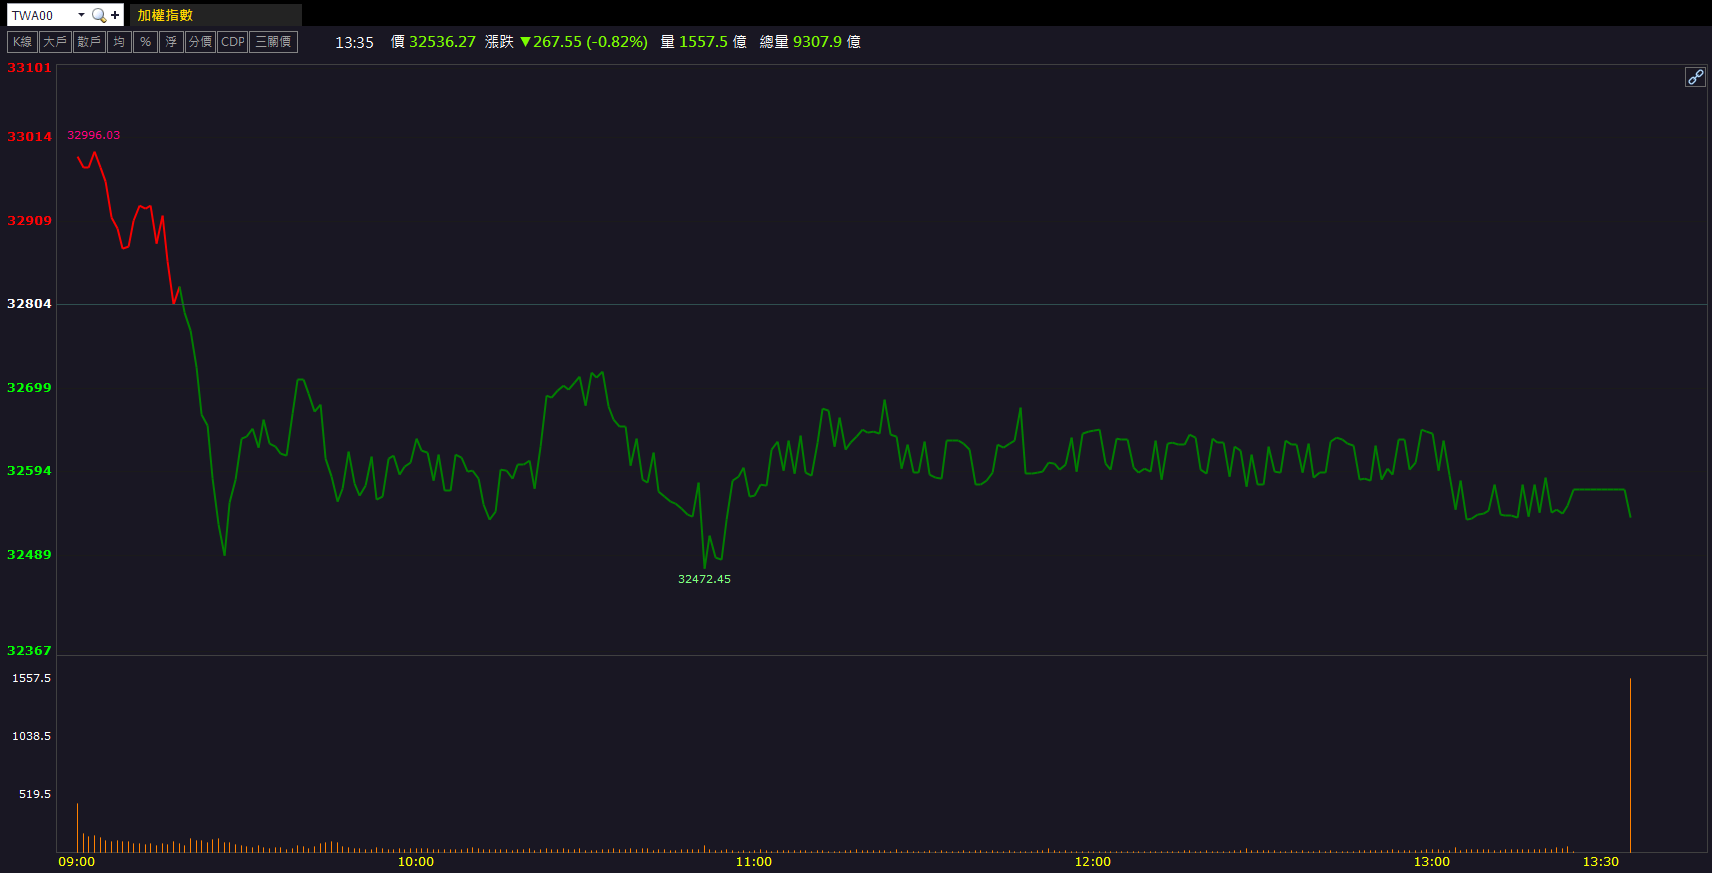Image resolution: width=1712 pixels, height=873 pixels.
Task: Click the plus icon to add symbol
Action: (115, 15)
